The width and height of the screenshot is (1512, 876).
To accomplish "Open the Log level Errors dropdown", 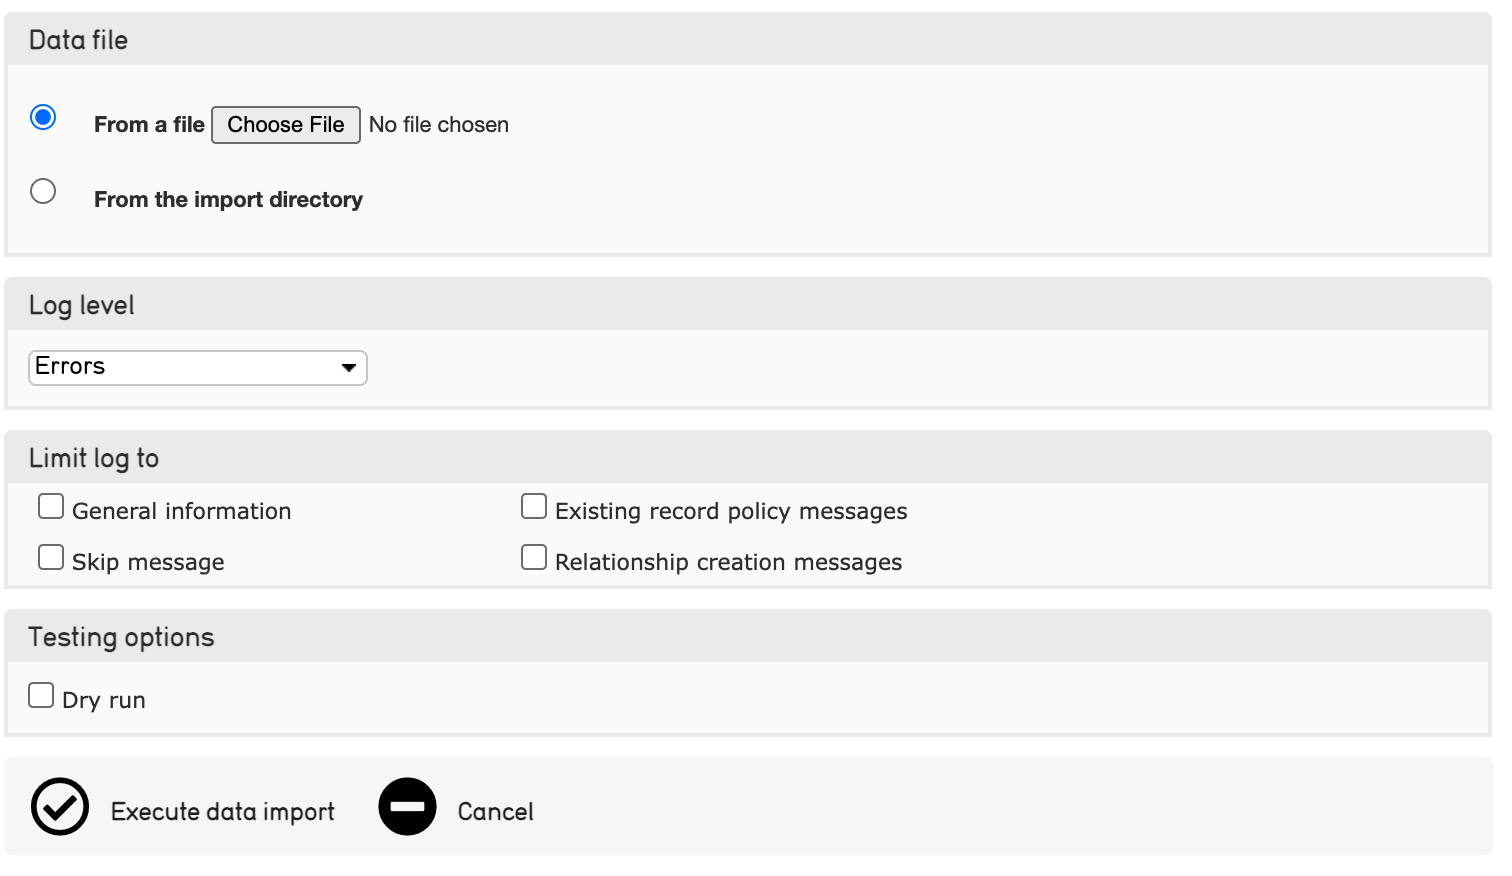I will pyautogui.click(x=197, y=367).
